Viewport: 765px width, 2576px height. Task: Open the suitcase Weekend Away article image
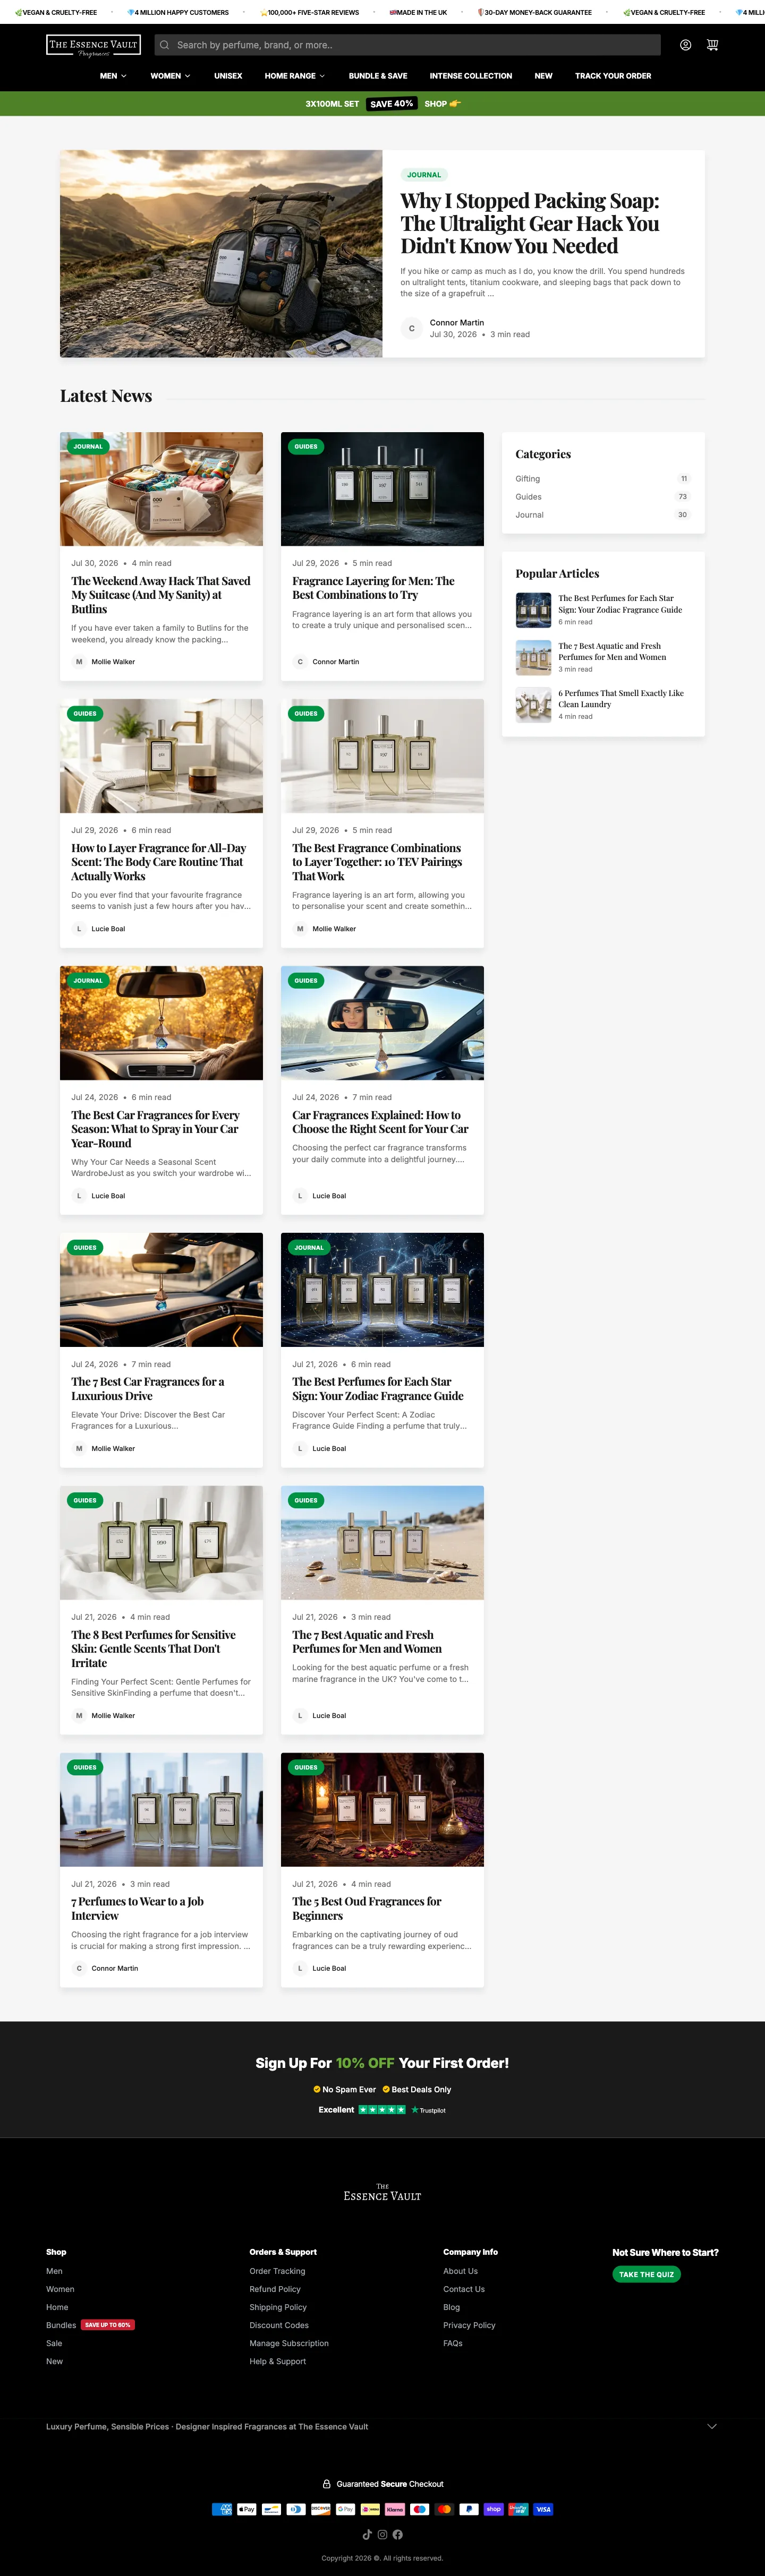point(161,489)
